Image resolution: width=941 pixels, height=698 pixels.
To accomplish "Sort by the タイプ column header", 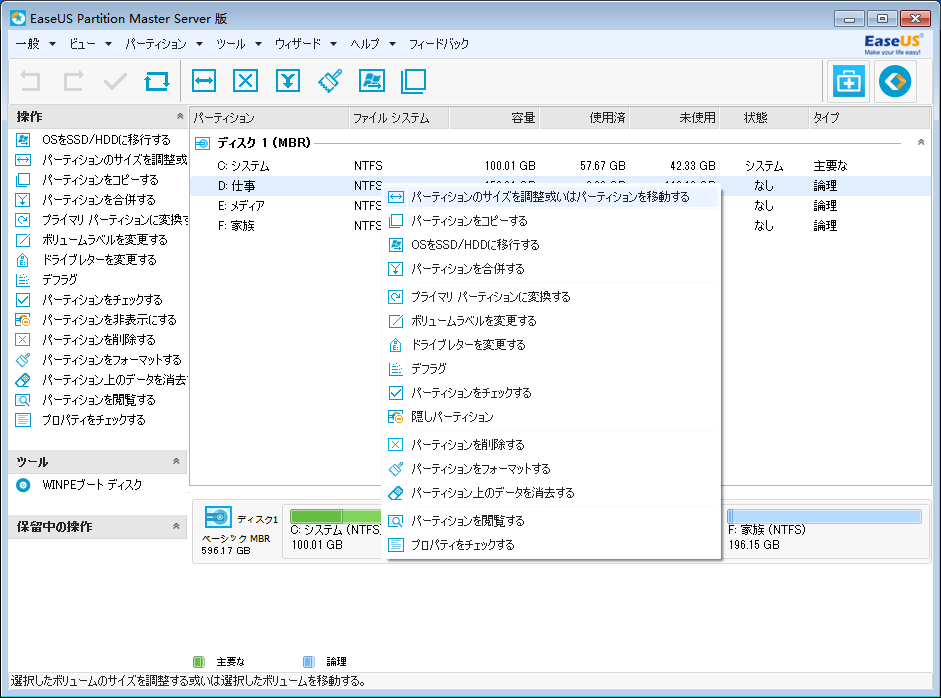I will point(870,118).
